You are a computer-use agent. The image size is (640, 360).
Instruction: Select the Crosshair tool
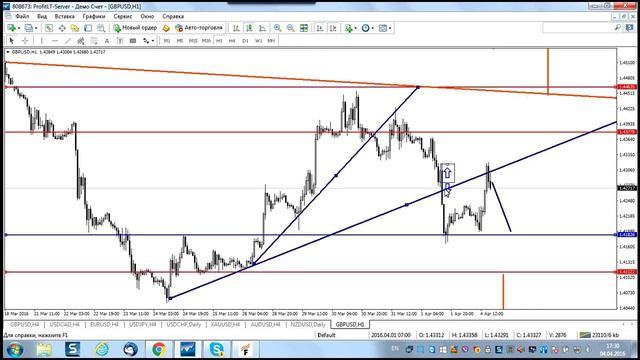pyautogui.click(x=25, y=40)
